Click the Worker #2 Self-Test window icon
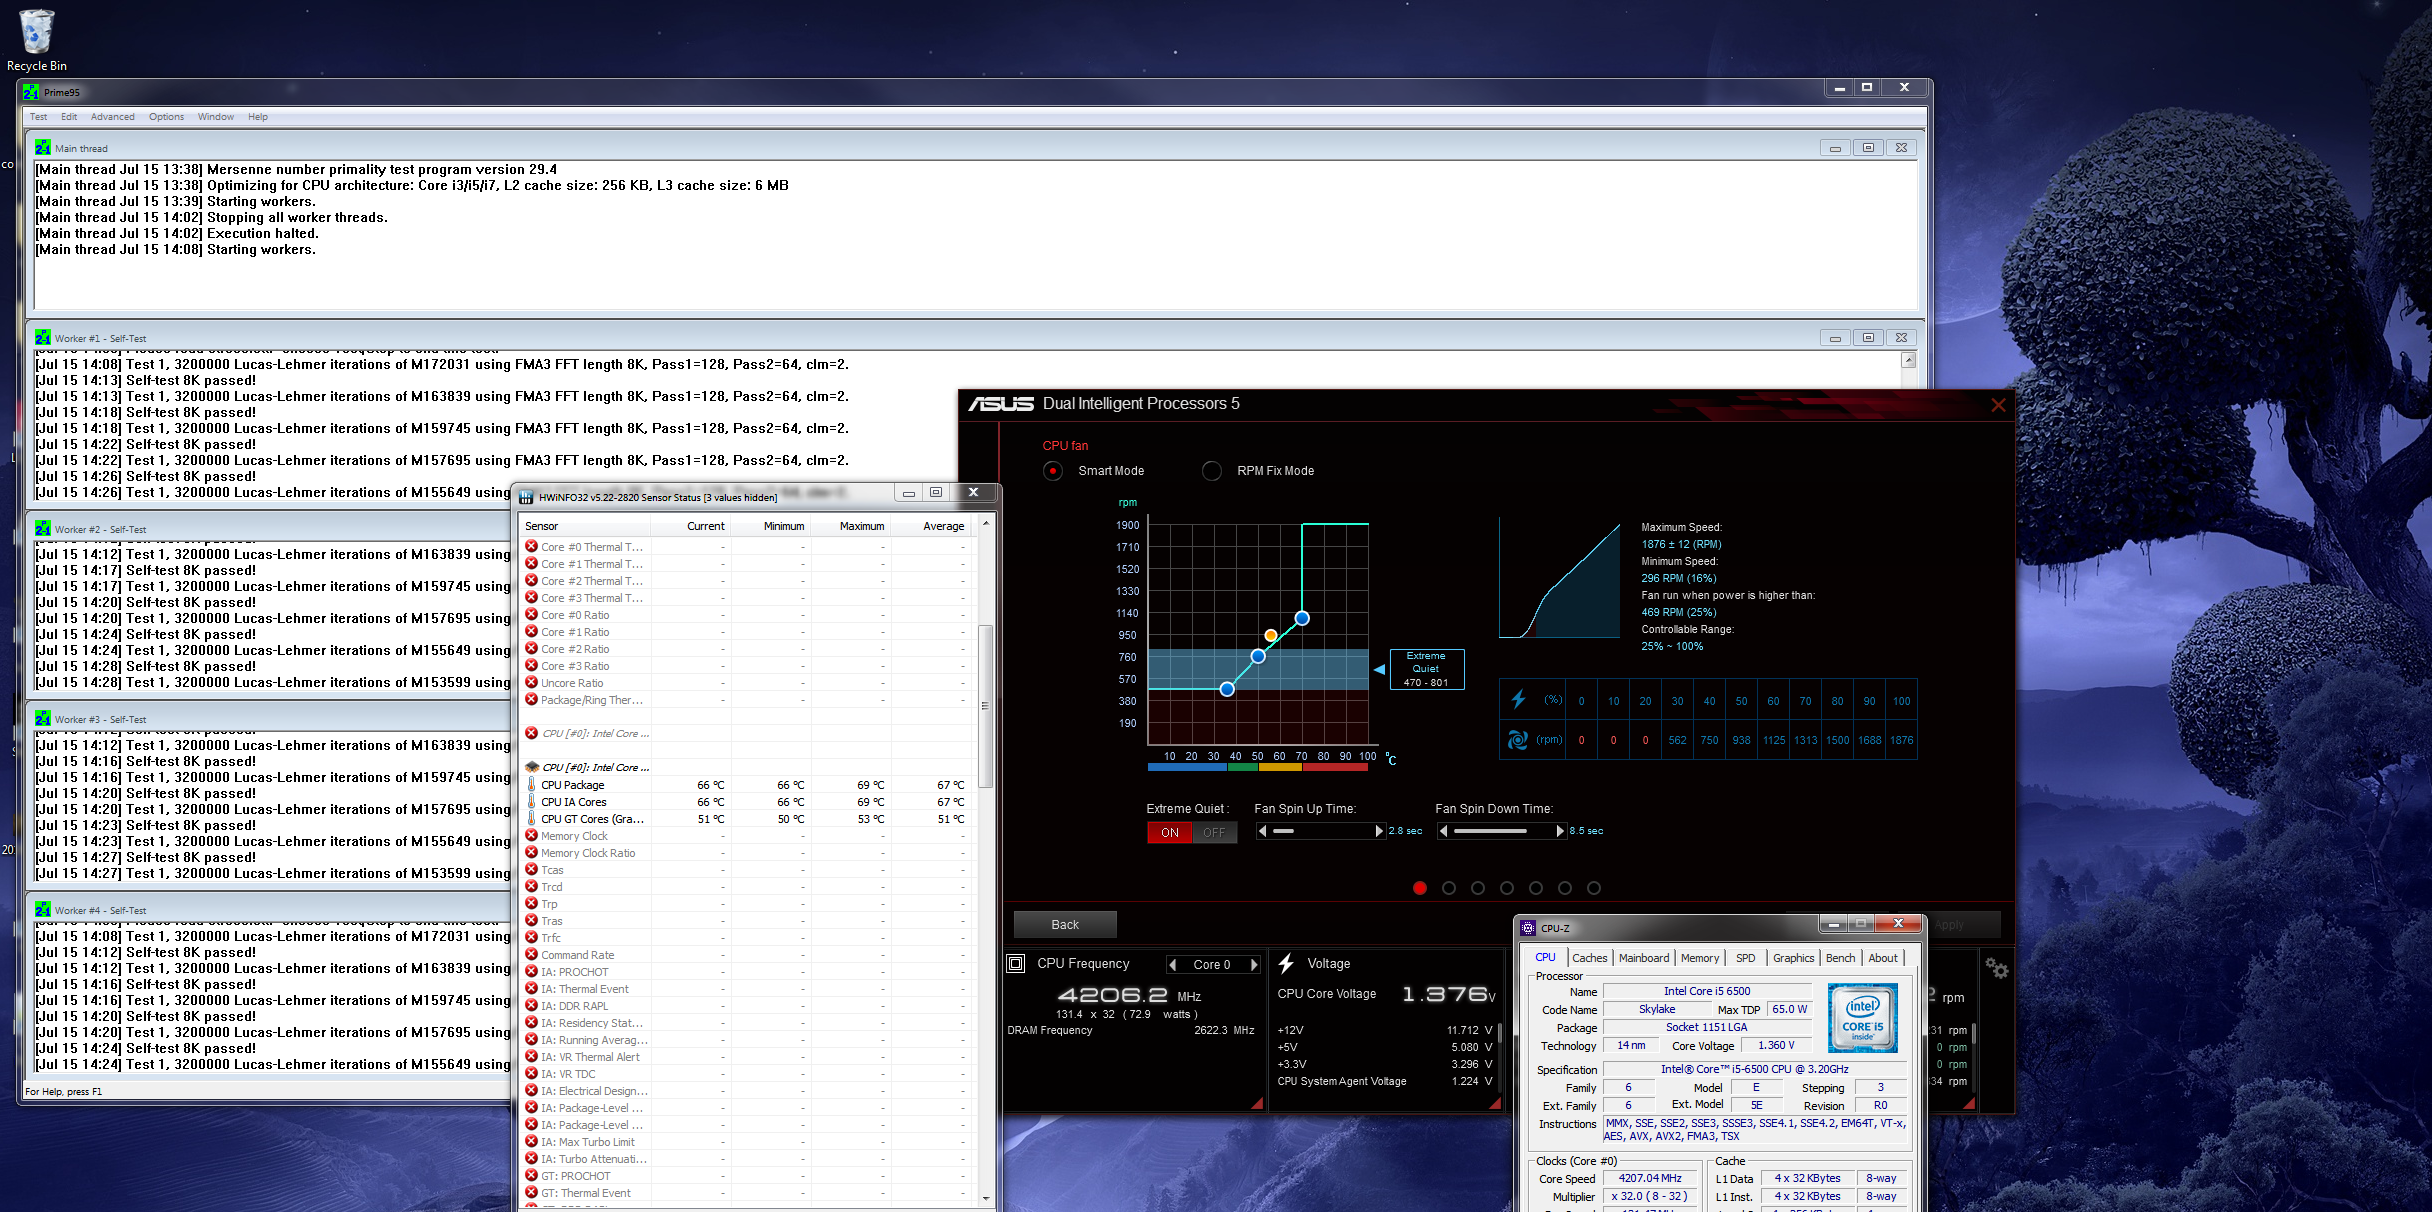The height and width of the screenshot is (1212, 2432). [43, 529]
